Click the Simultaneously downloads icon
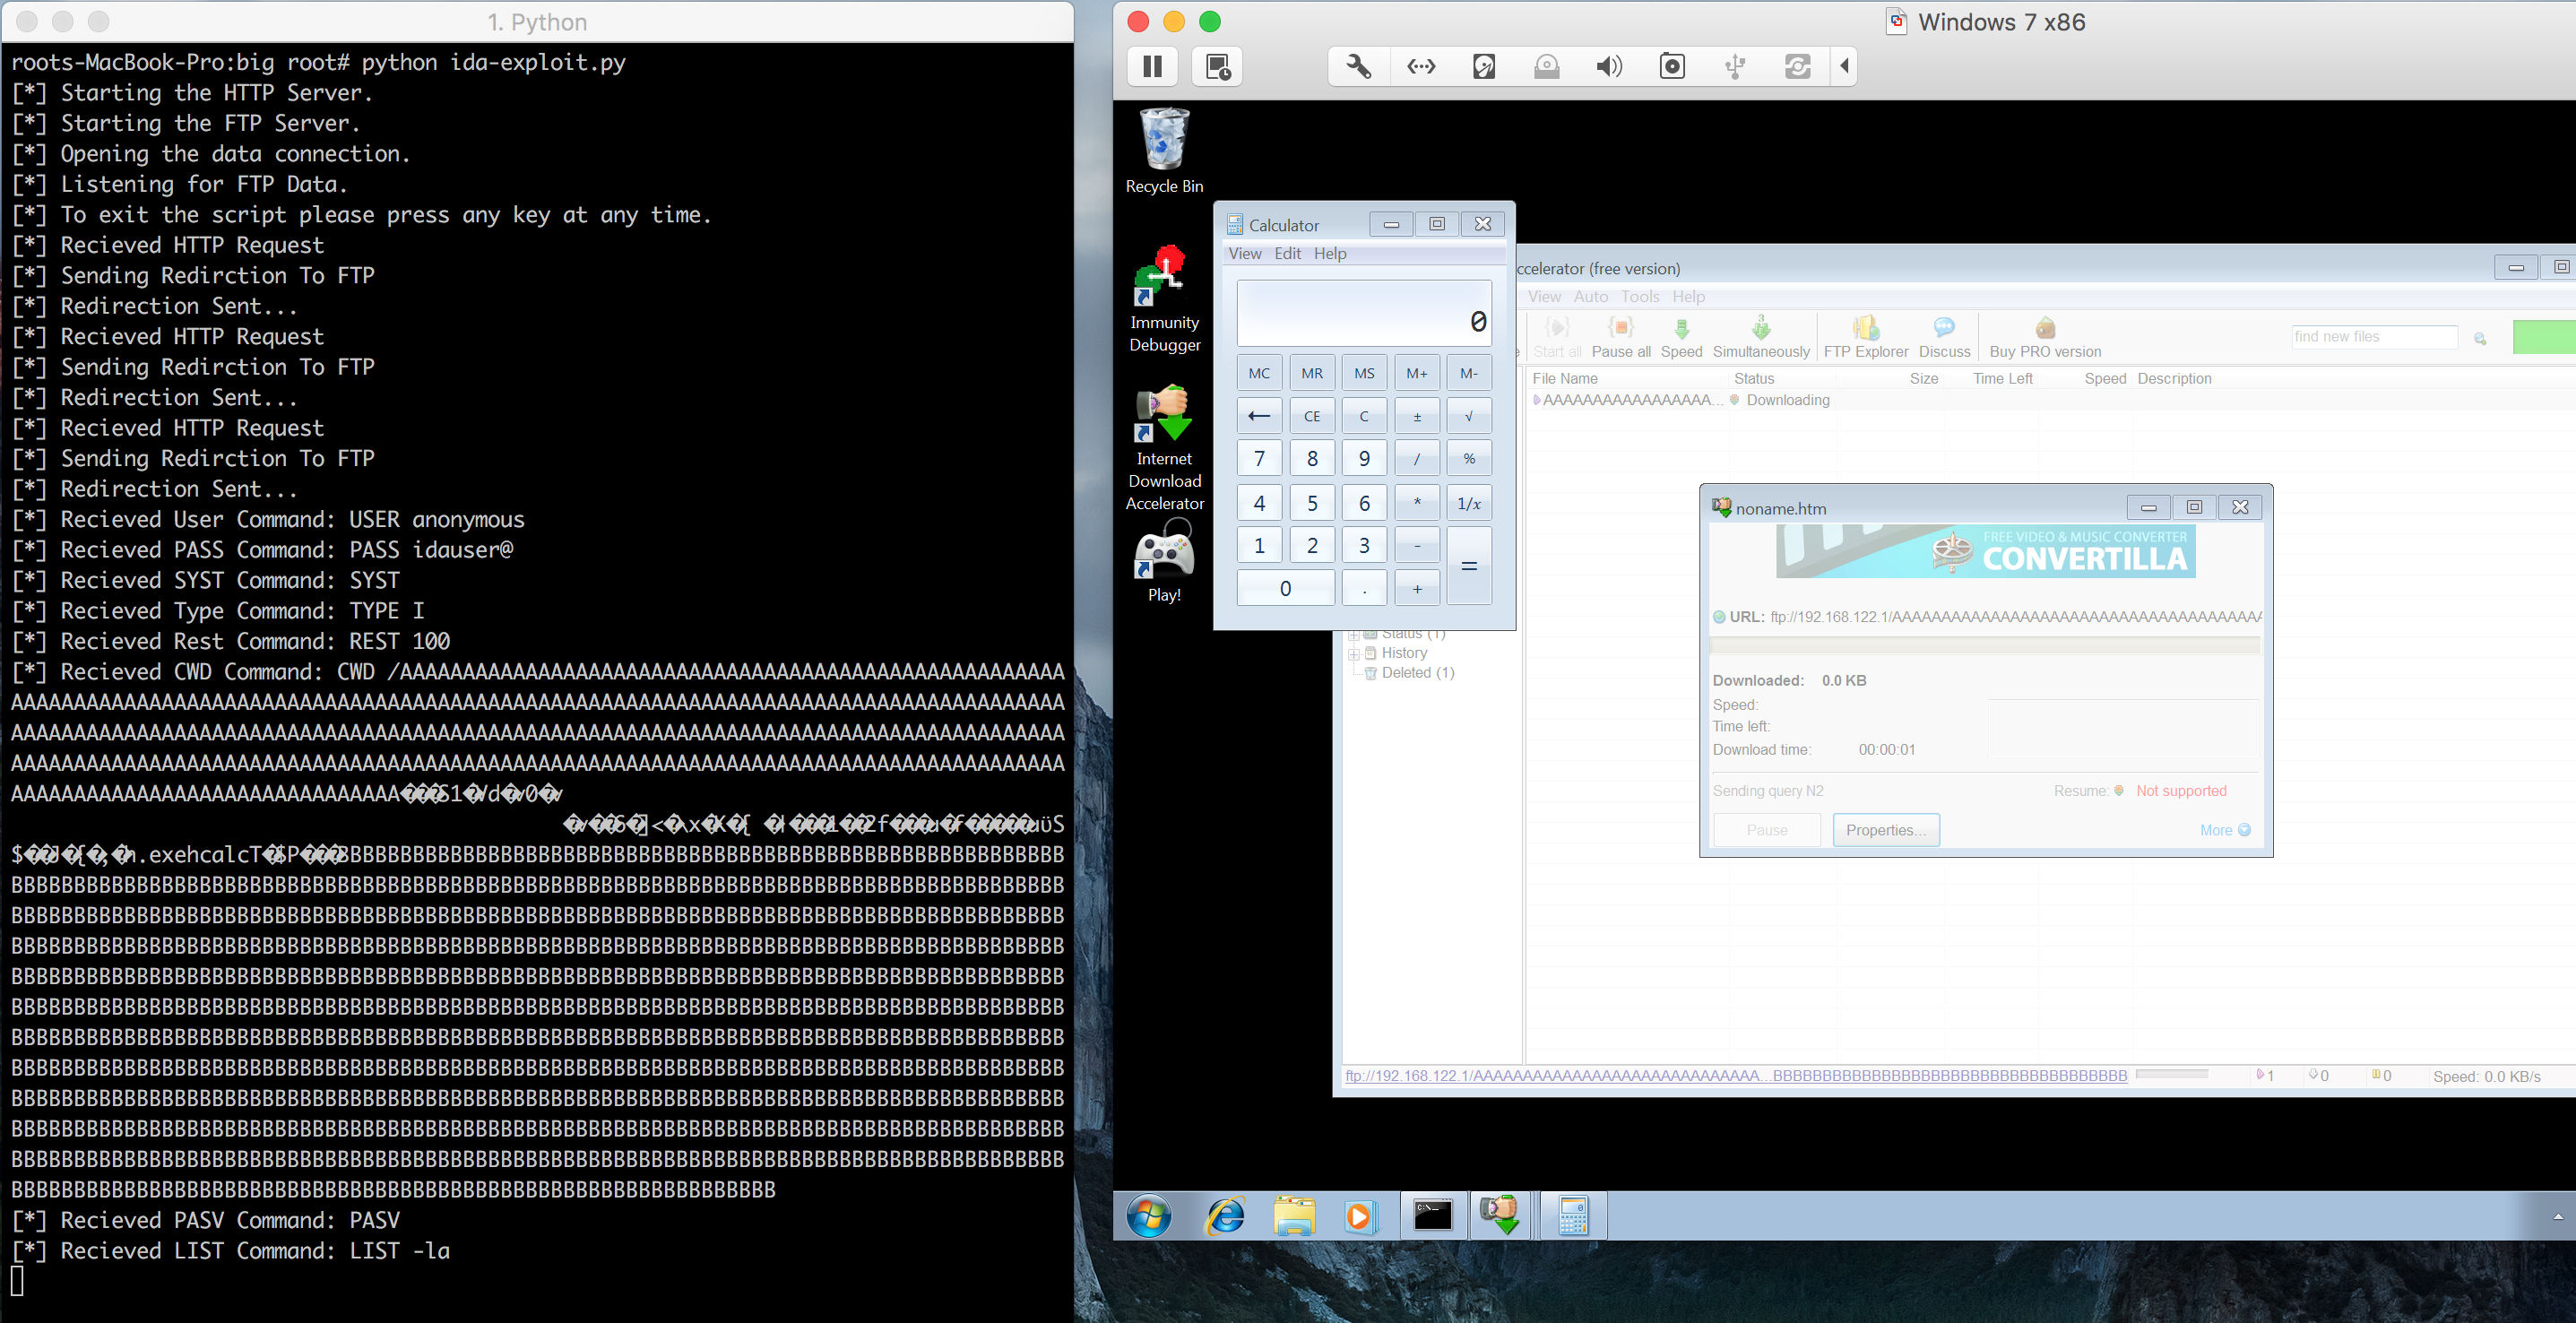Viewport: 2576px width, 1323px height. click(1760, 336)
